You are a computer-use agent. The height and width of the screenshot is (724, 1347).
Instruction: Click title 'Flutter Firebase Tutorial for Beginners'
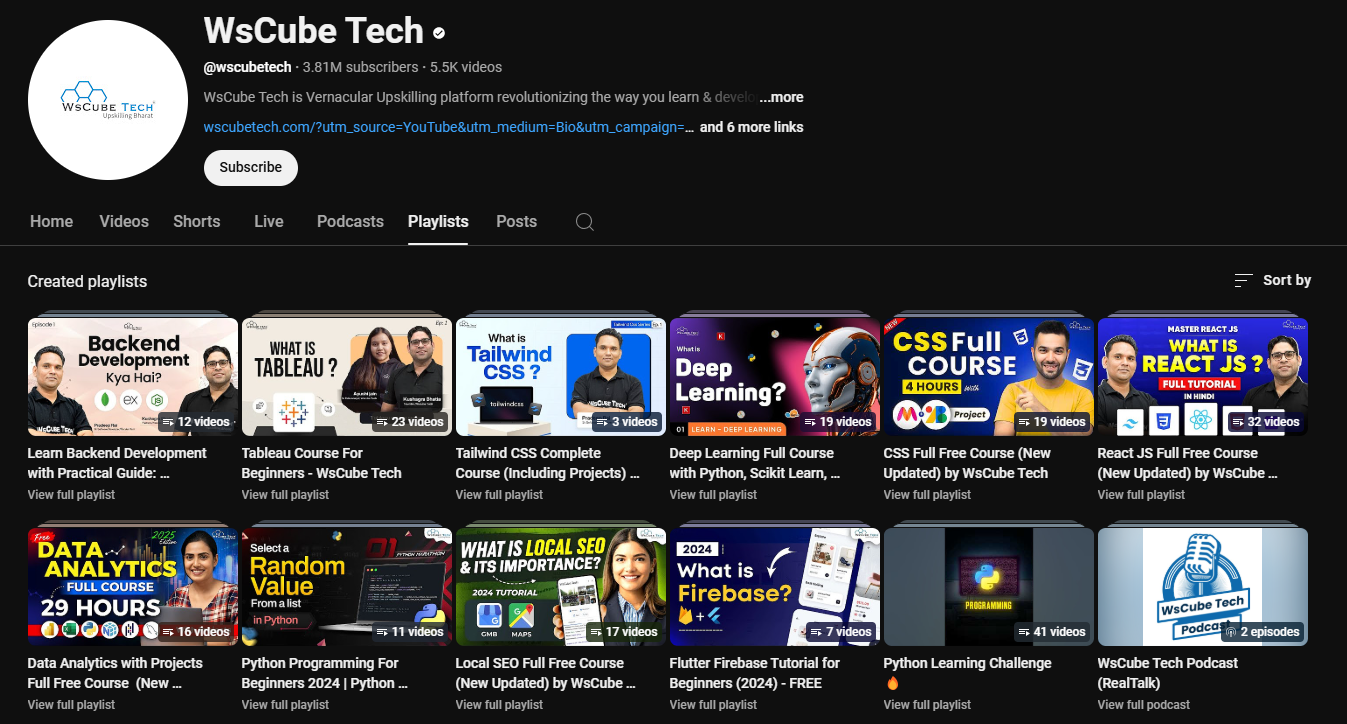[755, 673]
